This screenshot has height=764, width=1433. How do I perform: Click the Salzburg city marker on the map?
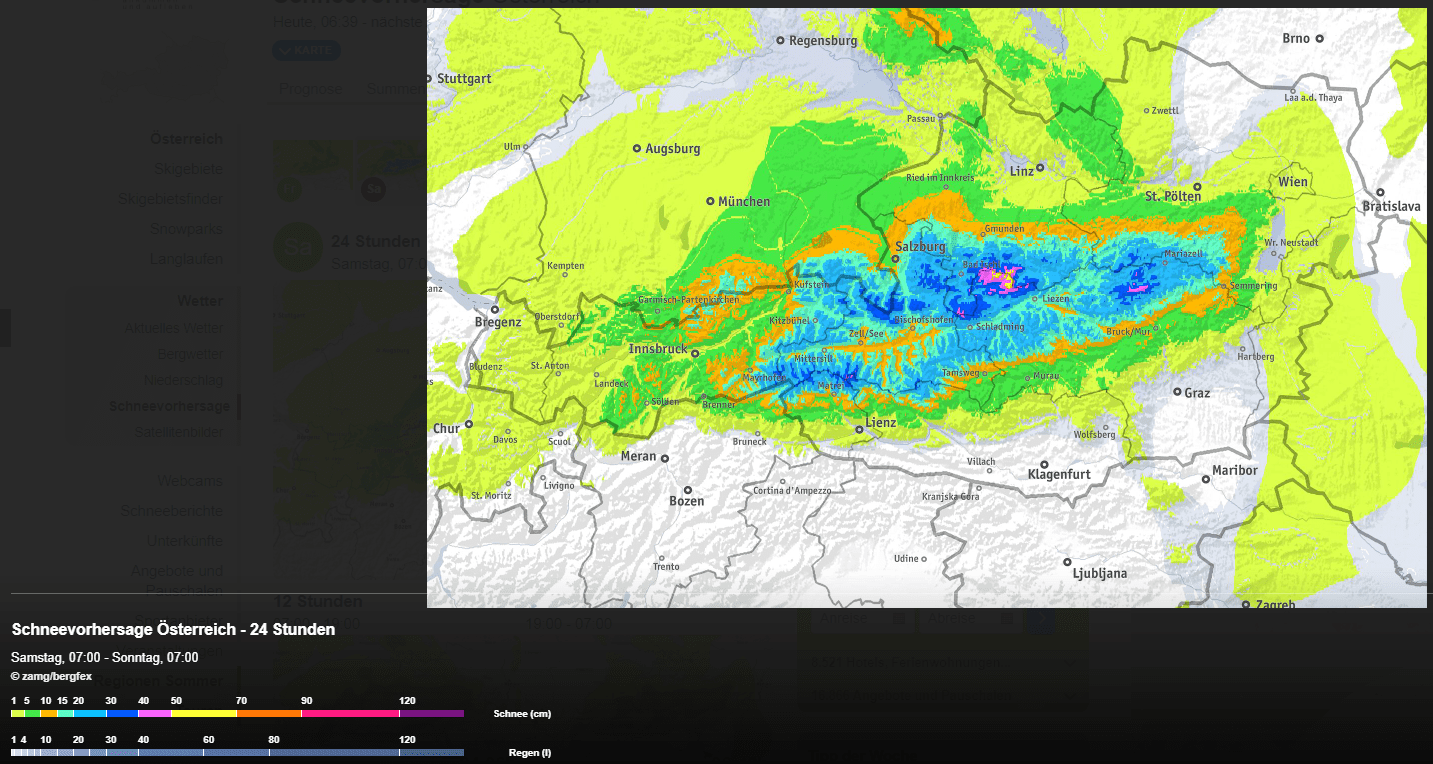tap(895, 259)
